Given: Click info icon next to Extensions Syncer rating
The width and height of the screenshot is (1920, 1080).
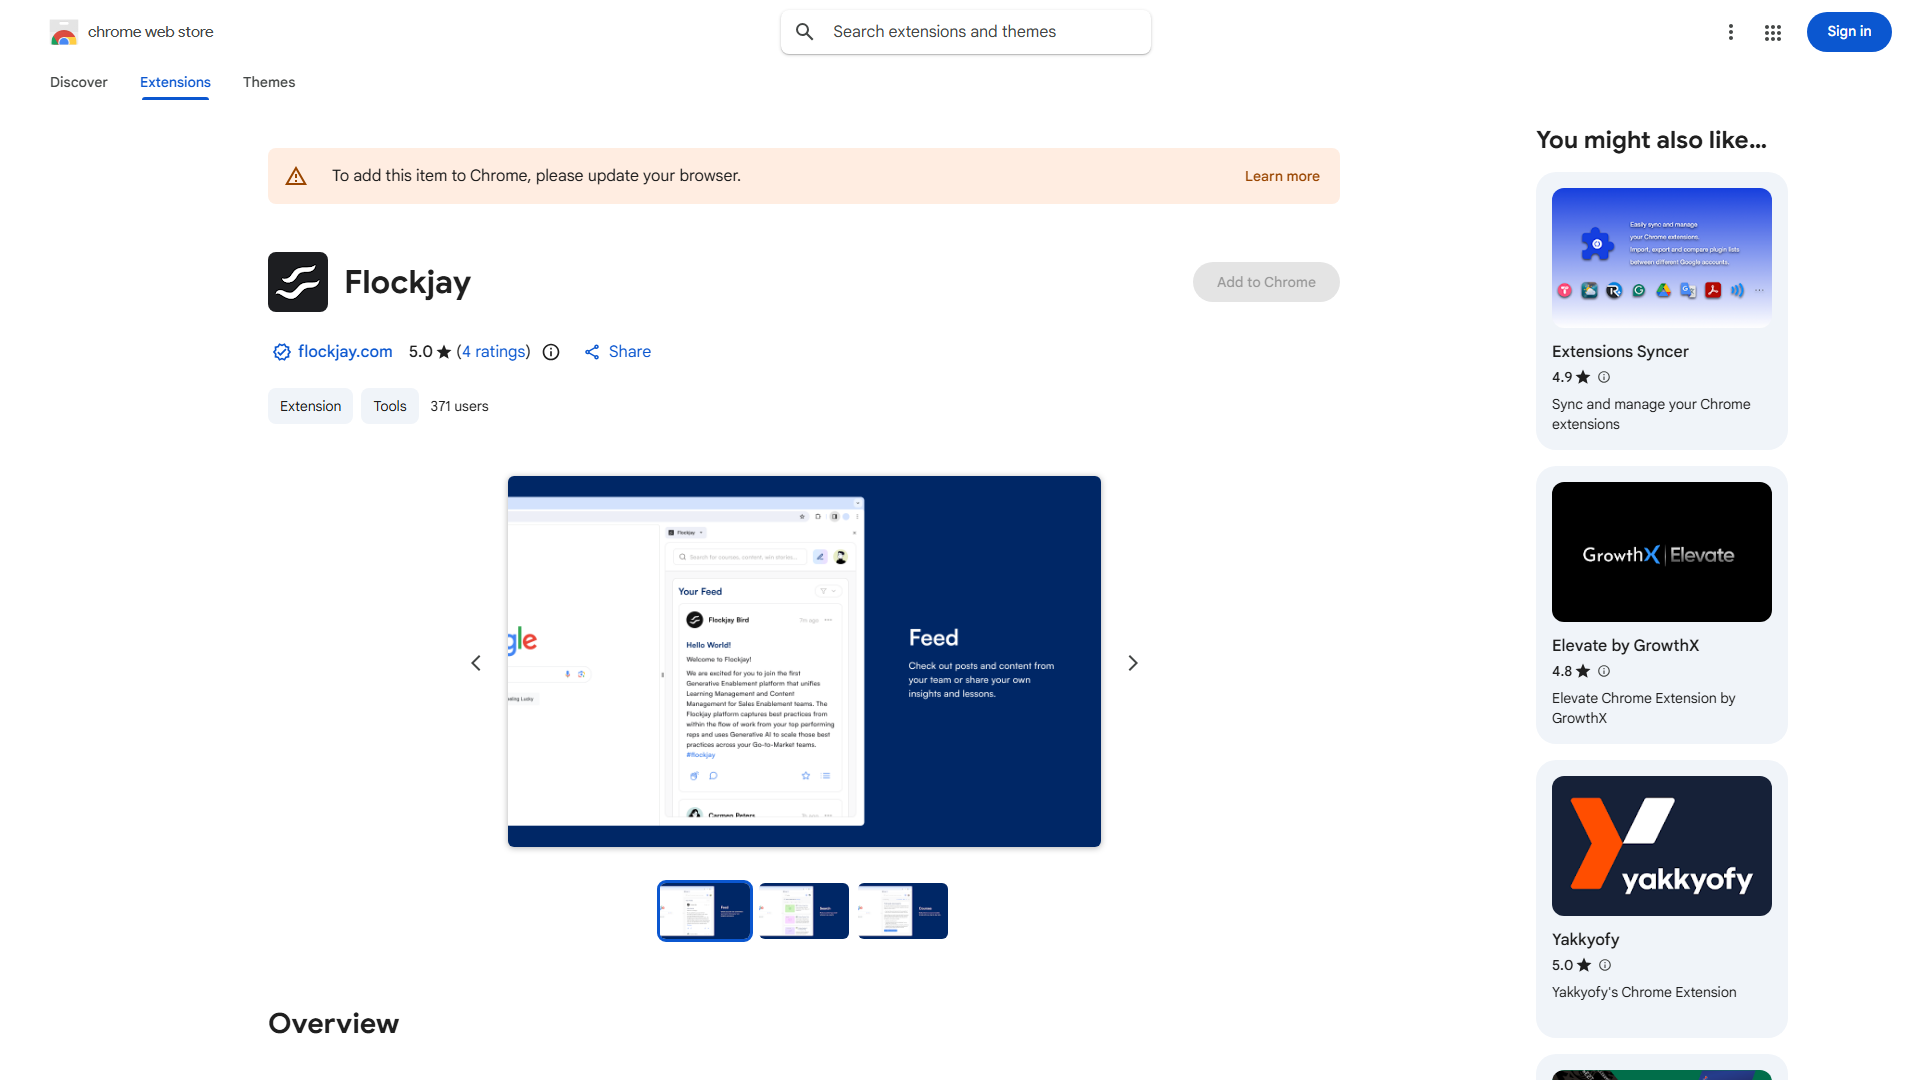Looking at the screenshot, I should coord(1604,377).
